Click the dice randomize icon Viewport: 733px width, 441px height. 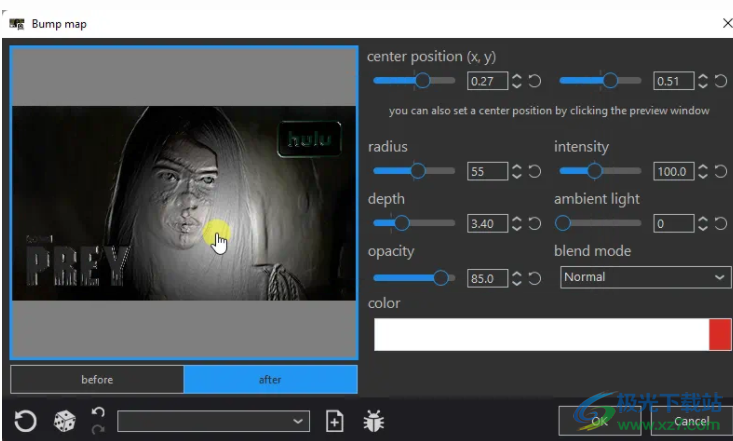[65, 421]
